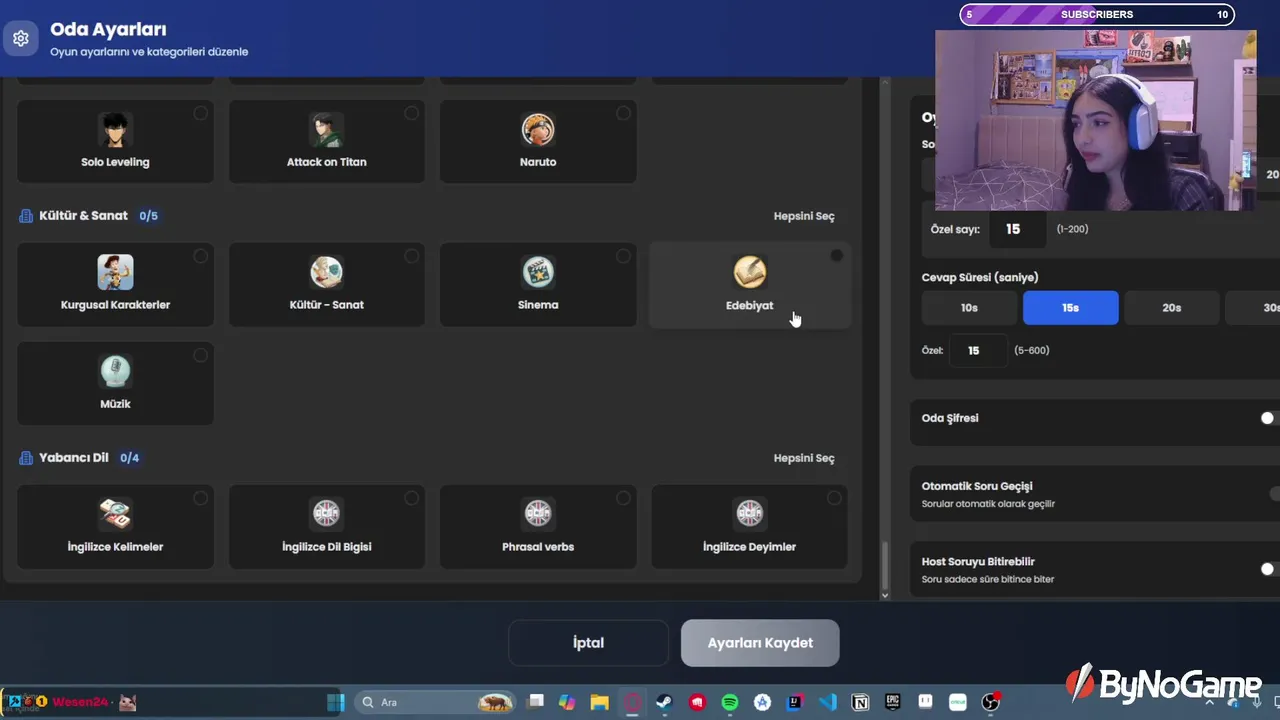
Task: Tick the Edebiyat selection circle
Action: 836,256
